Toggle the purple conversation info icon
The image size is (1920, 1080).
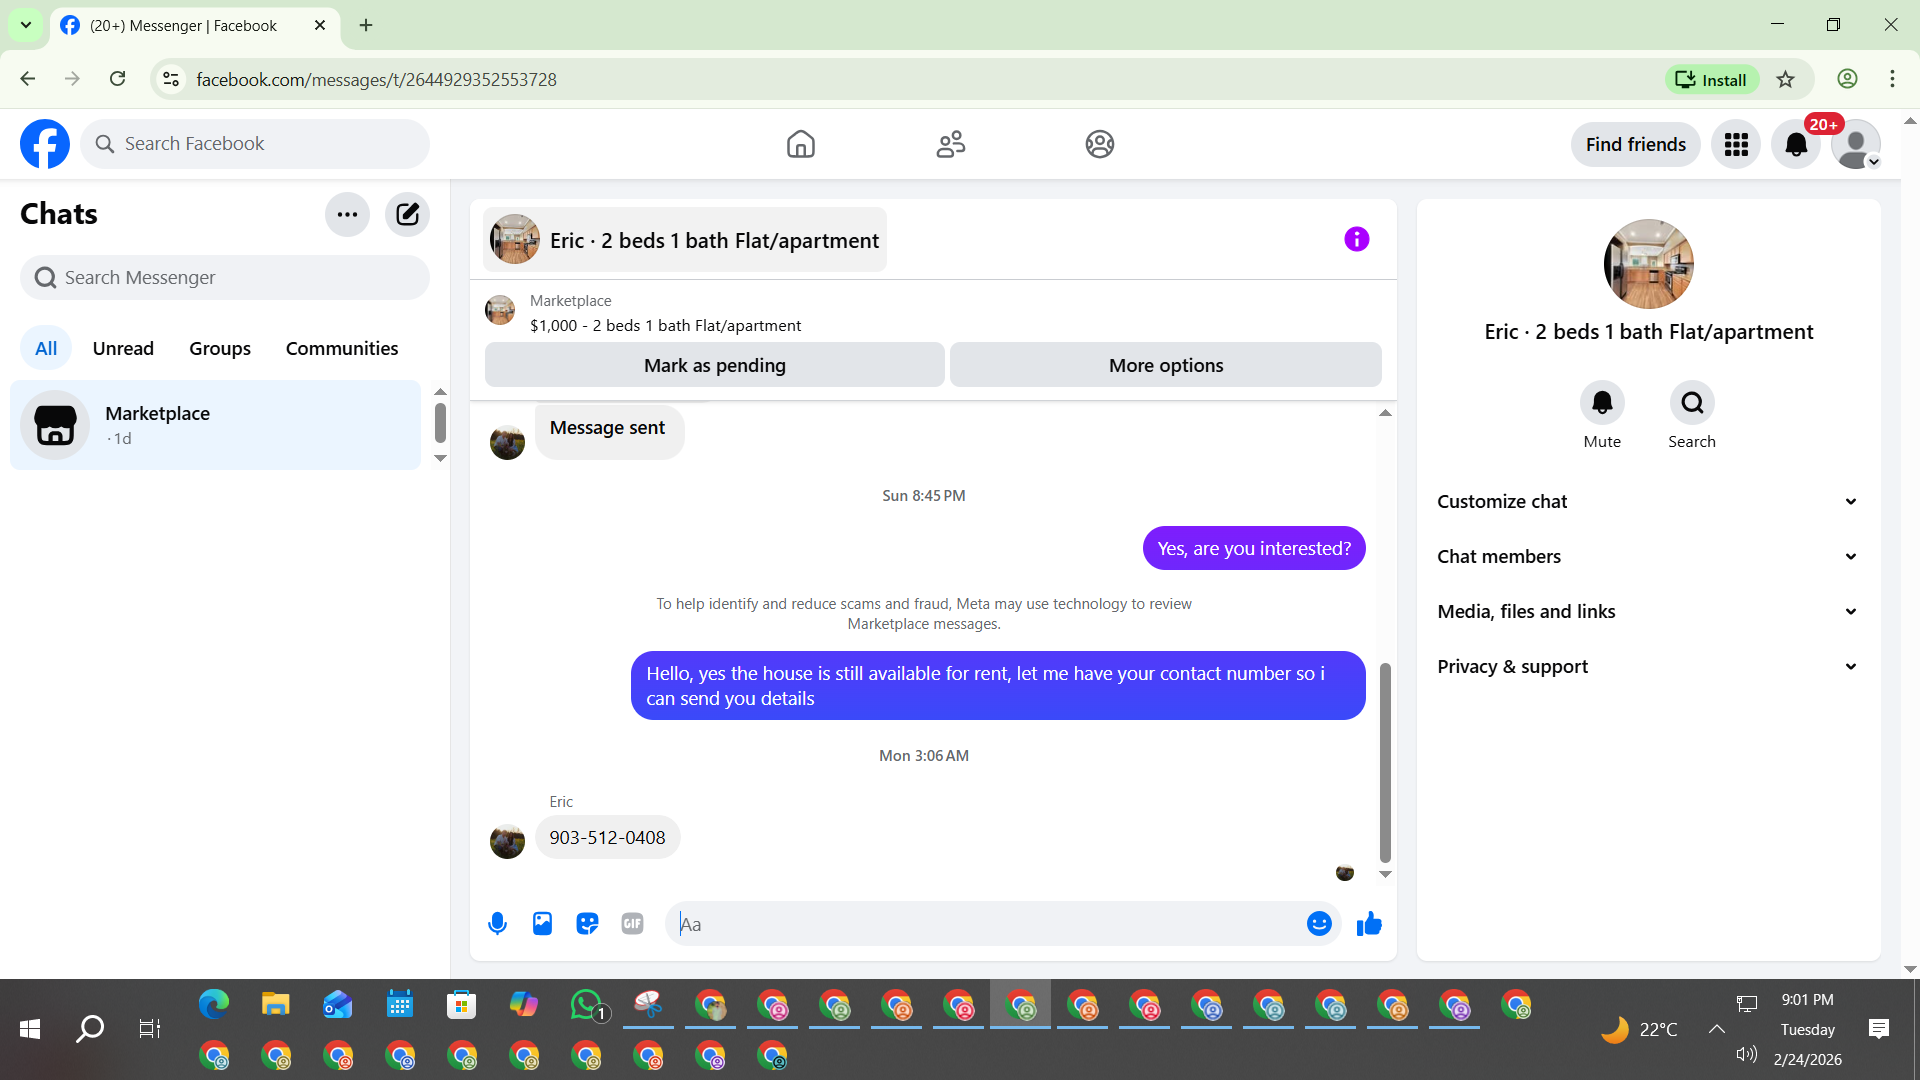click(1356, 239)
